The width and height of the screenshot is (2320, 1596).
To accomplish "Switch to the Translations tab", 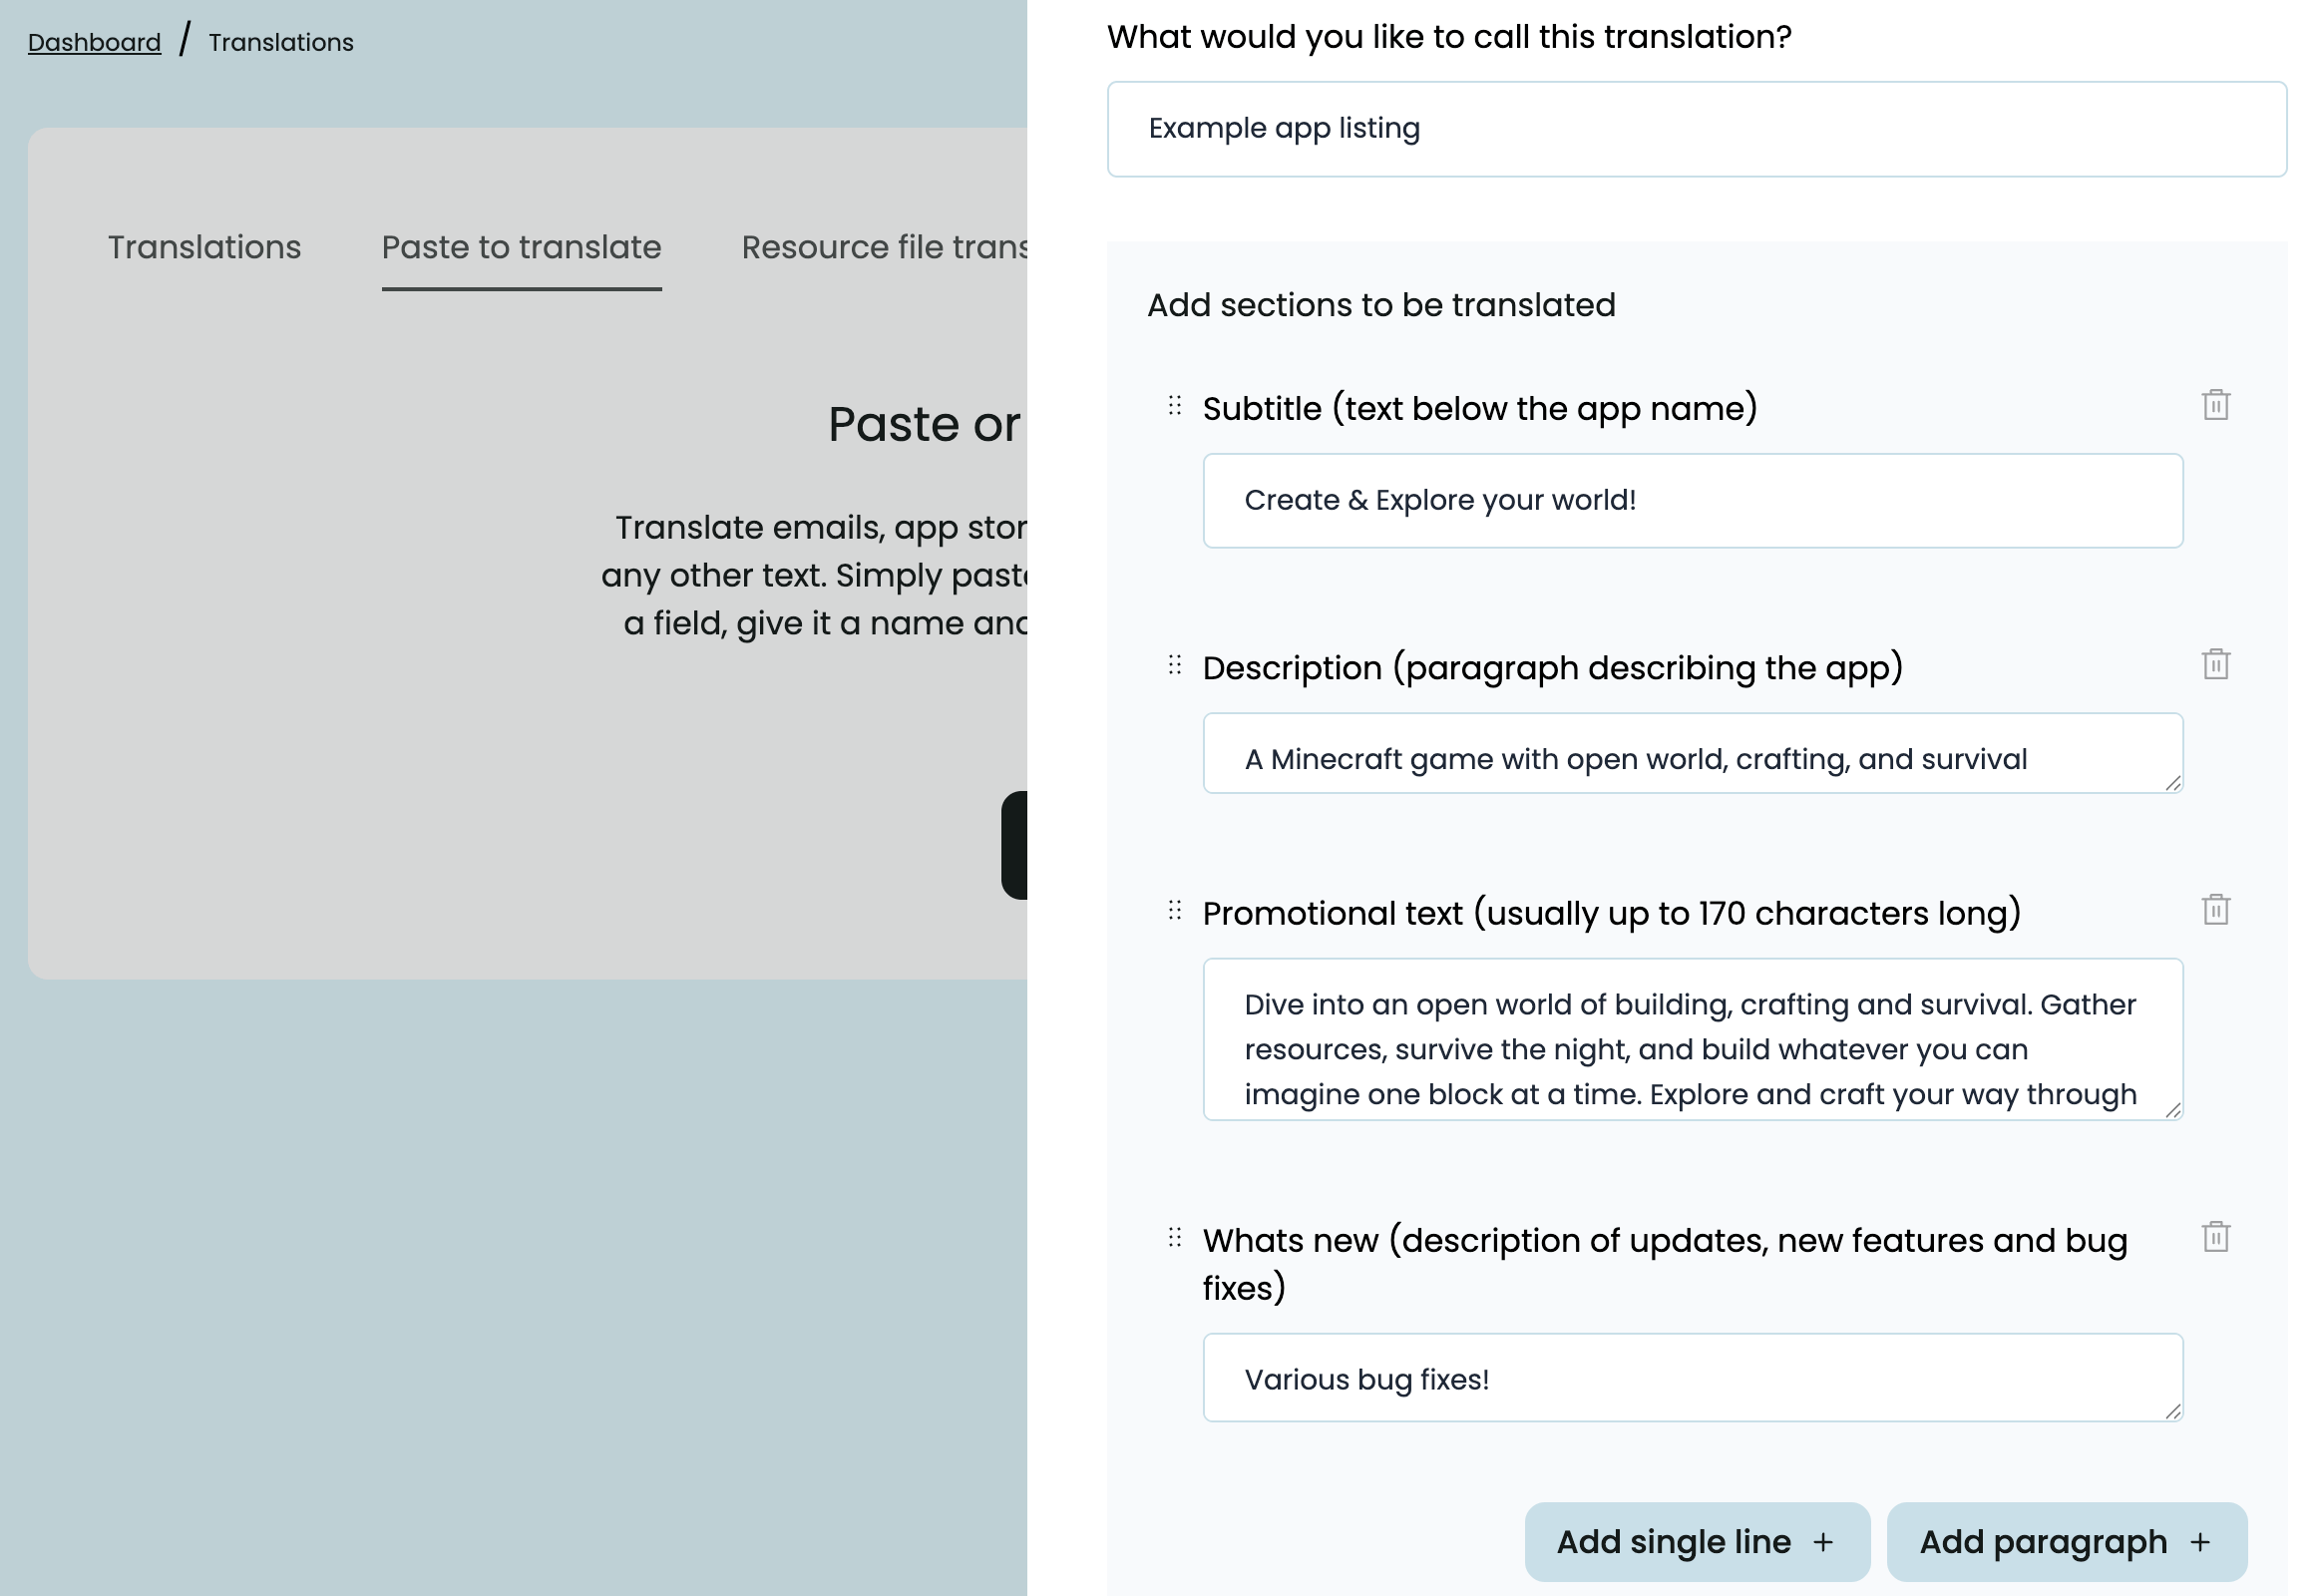I will (x=204, y=247).
